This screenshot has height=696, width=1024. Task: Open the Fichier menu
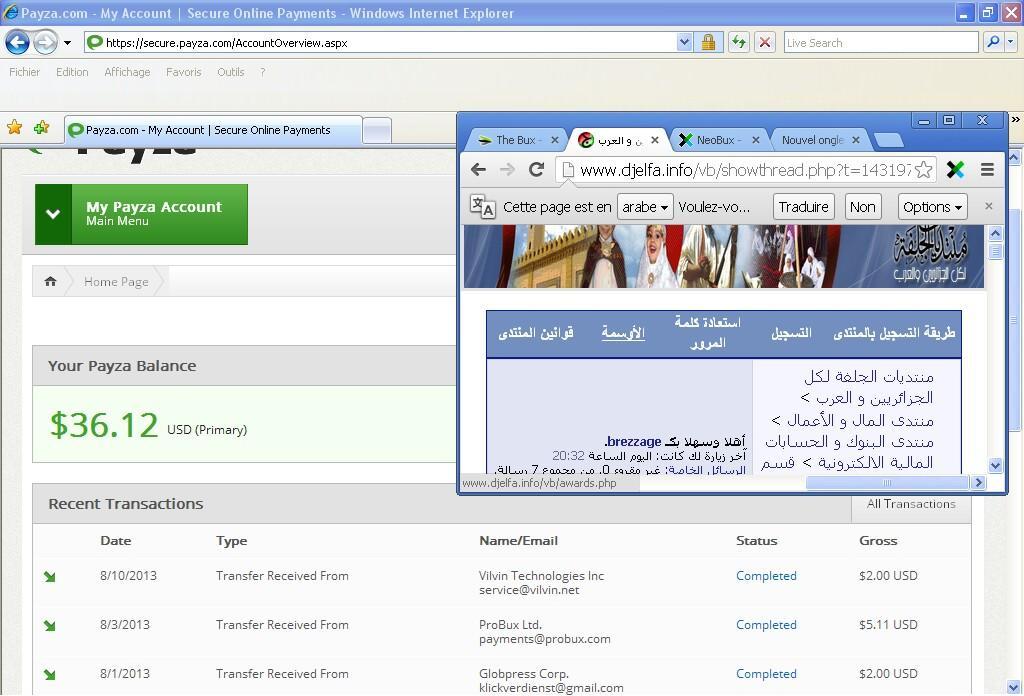click(x=24, y=72)
